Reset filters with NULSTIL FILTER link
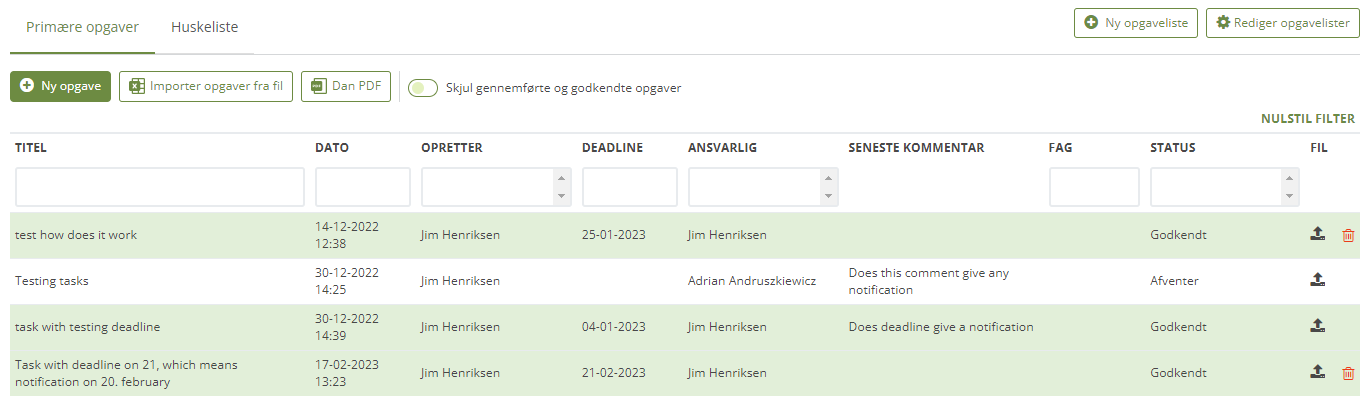This screenshot has height=409, width=1370. pos(1307,119)
